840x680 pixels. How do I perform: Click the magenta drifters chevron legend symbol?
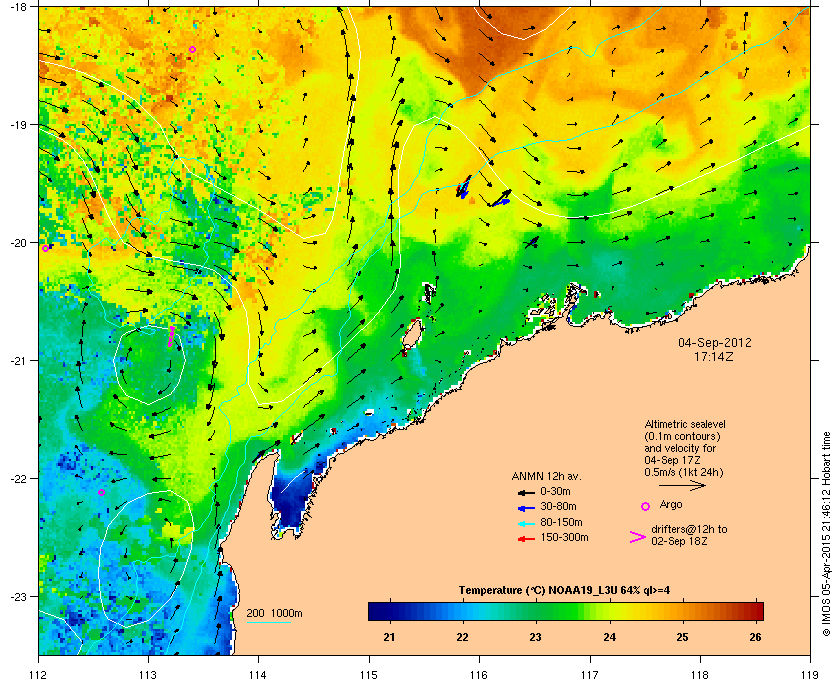point(638,537)
